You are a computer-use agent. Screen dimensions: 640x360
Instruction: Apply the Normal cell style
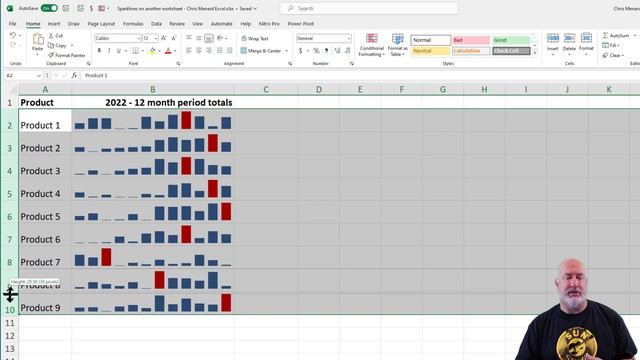[x=430, y=40]
